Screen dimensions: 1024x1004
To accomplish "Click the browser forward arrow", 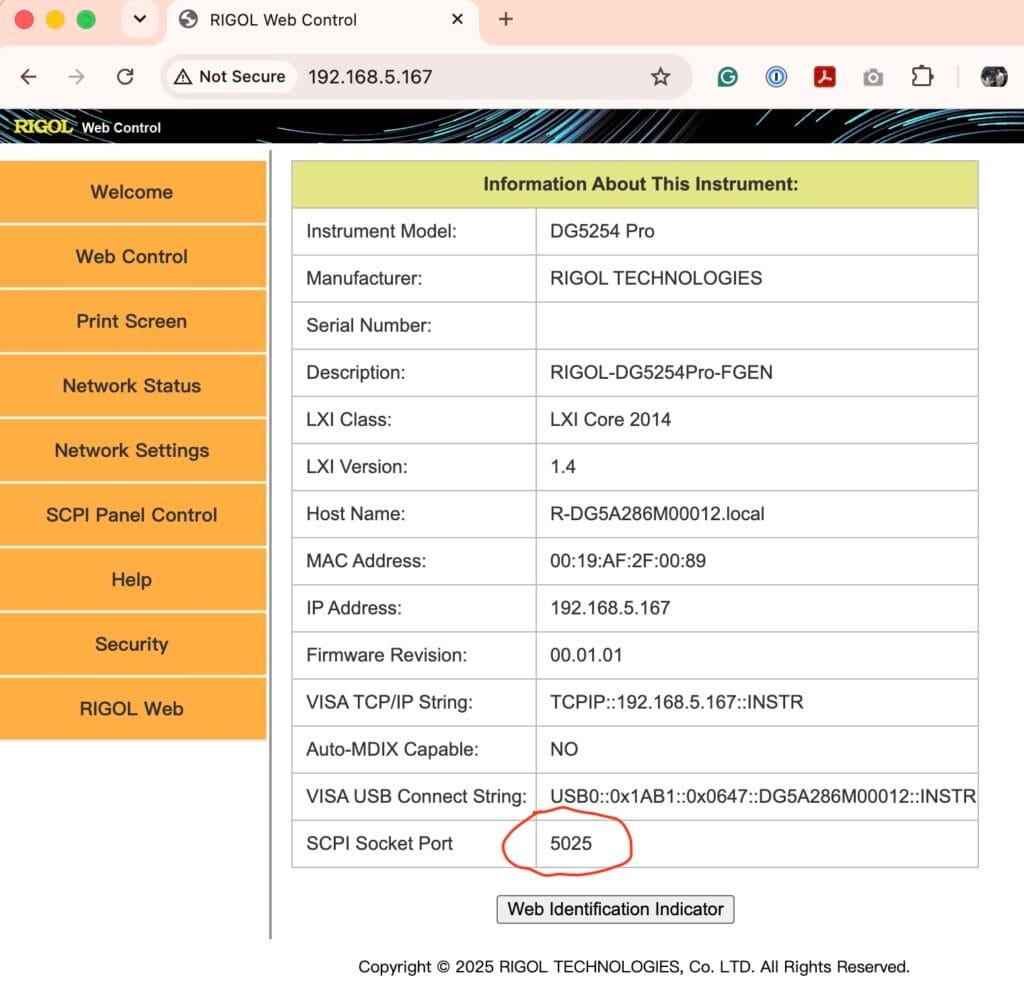I will pyautogui.click(x=76, y=77).
